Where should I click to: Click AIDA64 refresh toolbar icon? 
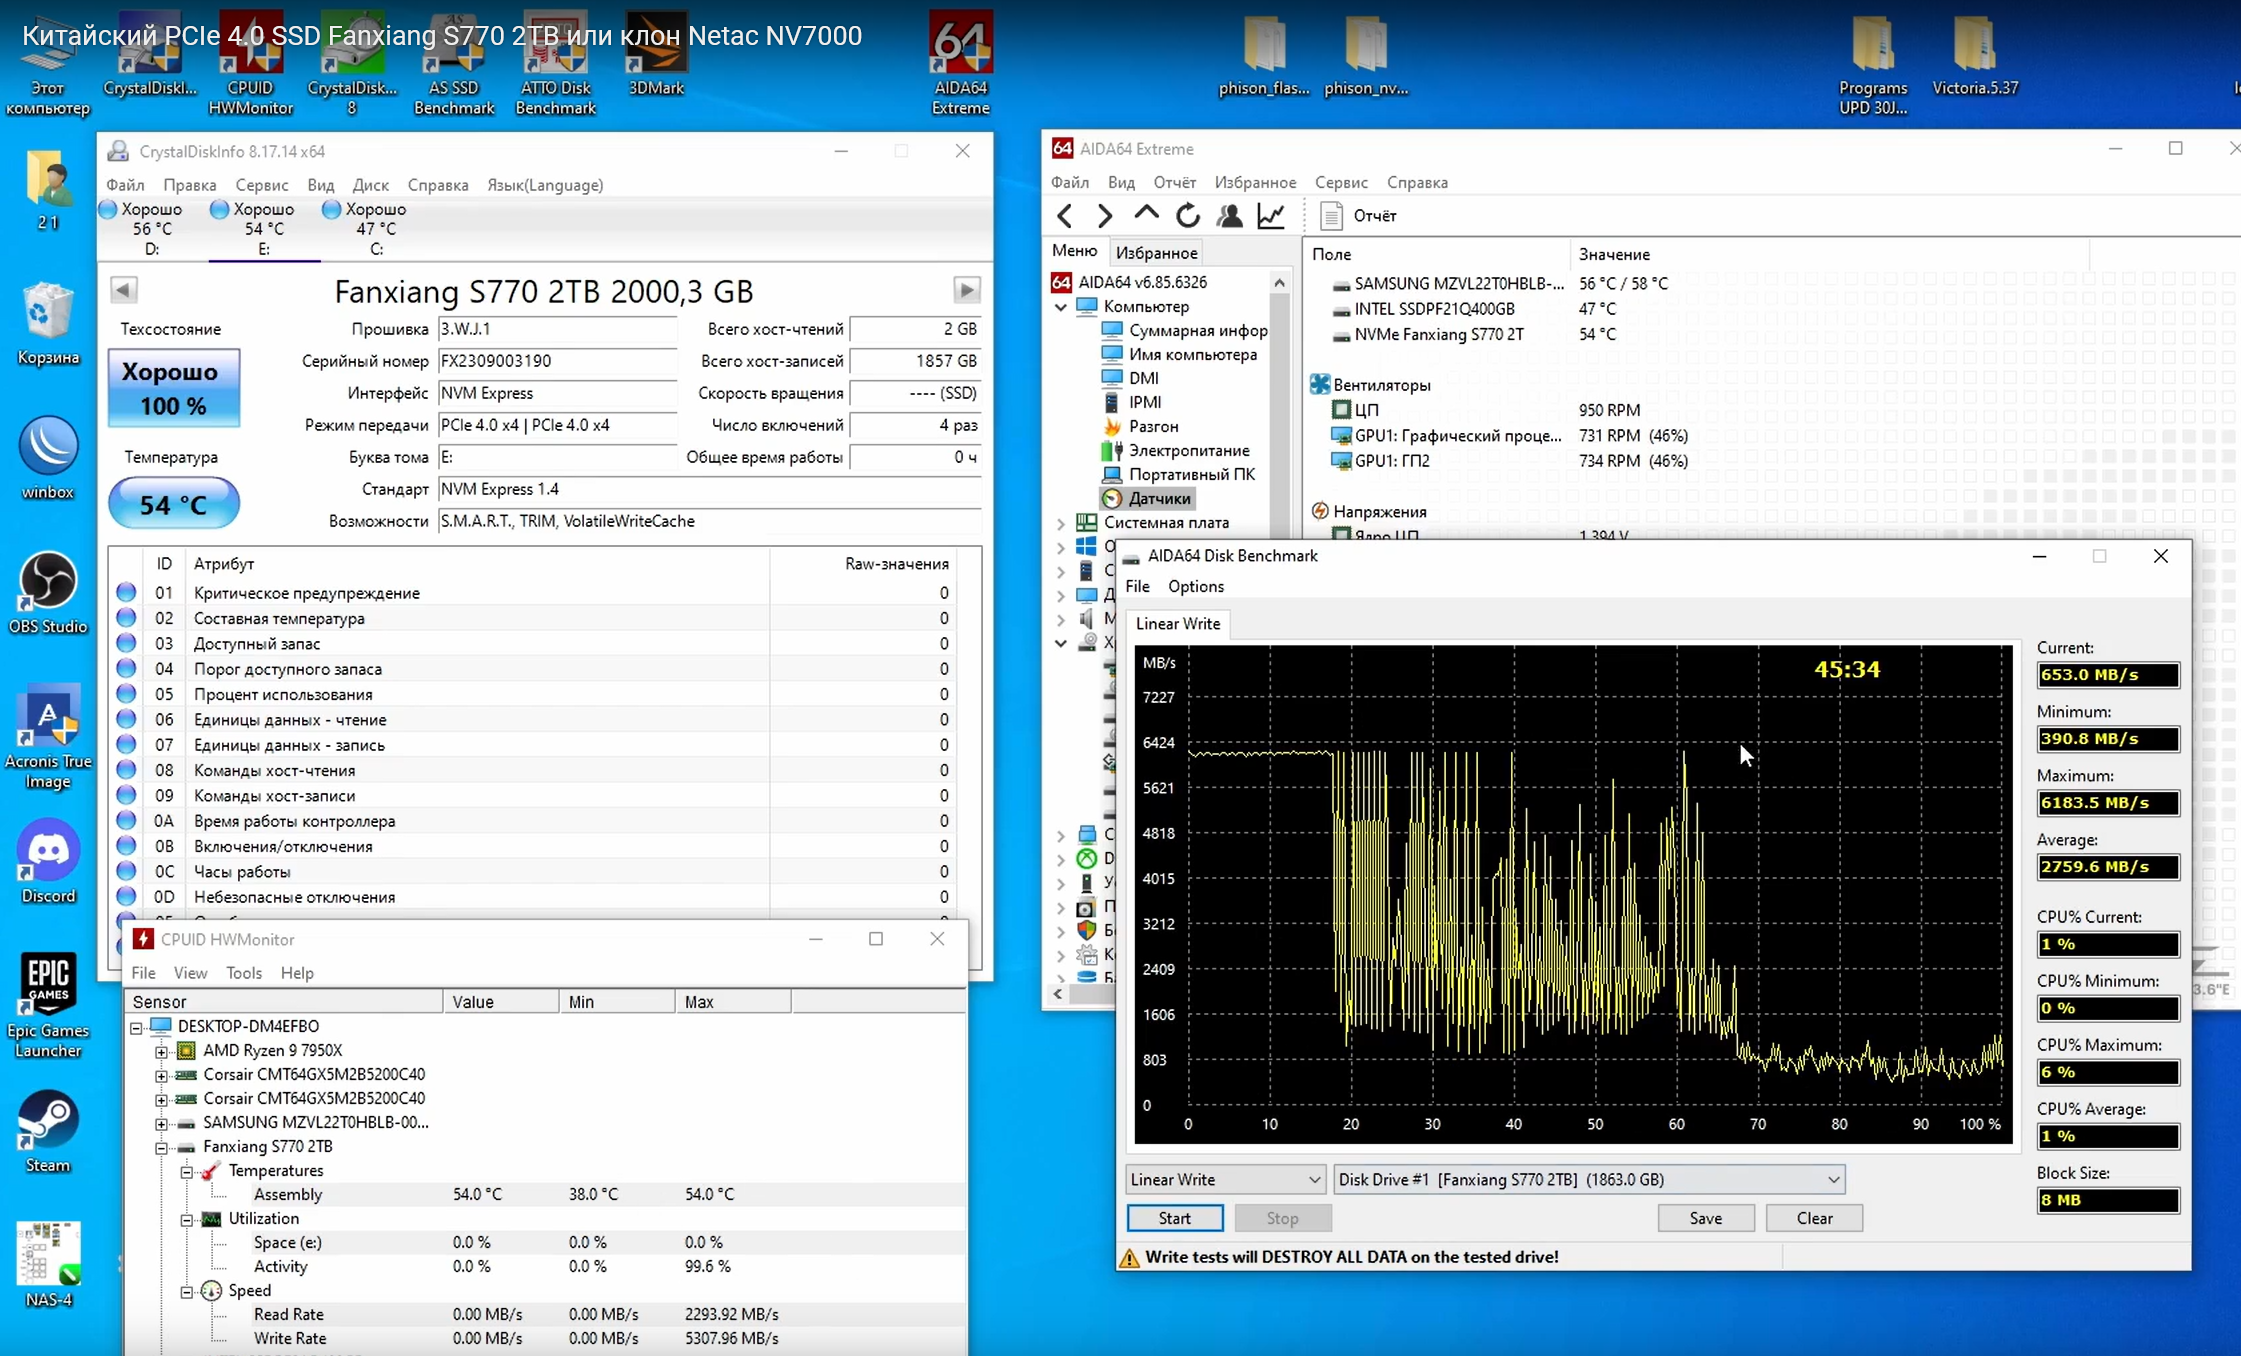[x=1187, y=215]
